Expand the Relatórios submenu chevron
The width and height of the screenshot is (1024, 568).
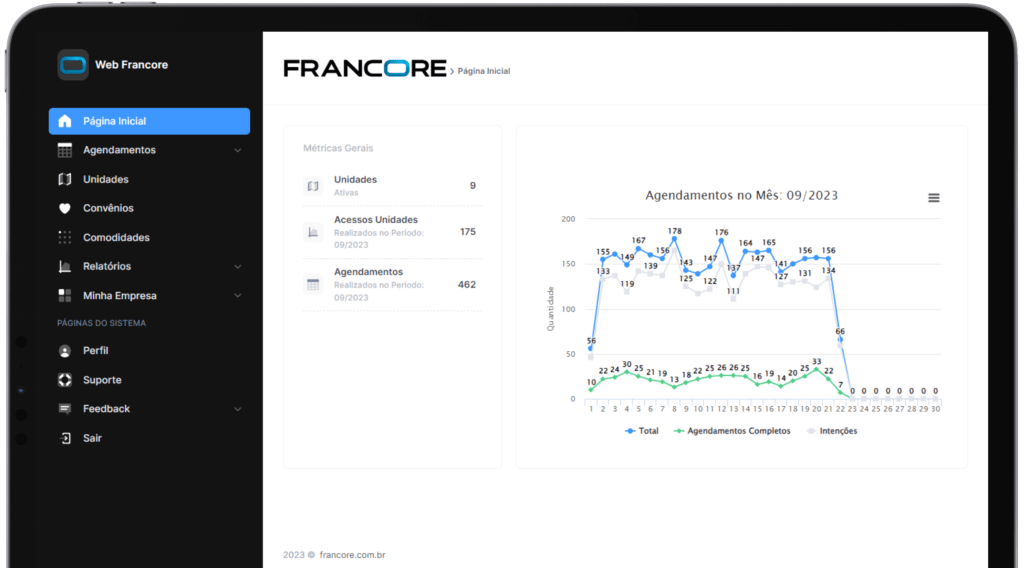pos(238,266)
